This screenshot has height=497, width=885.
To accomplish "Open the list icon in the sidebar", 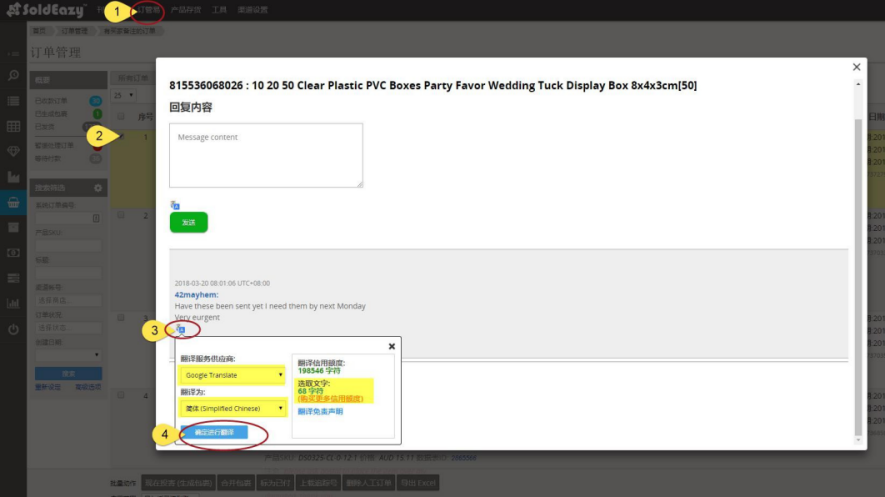I will 13,101.
